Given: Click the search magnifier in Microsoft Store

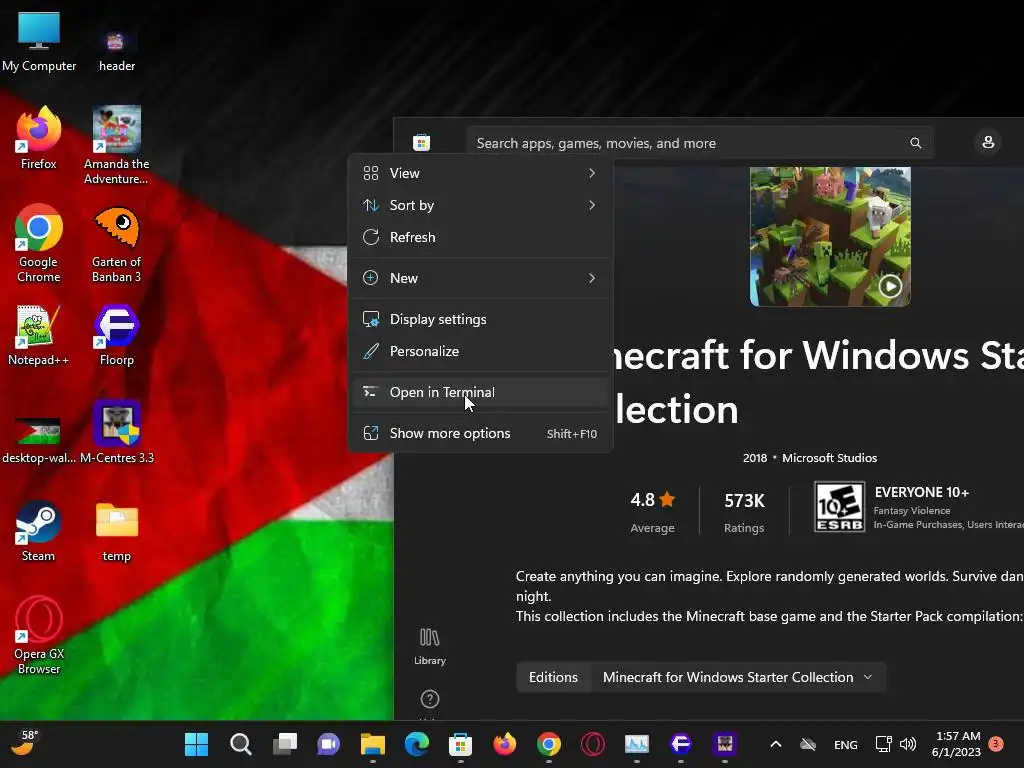Looking at the screenshot, I should (916, 143).
